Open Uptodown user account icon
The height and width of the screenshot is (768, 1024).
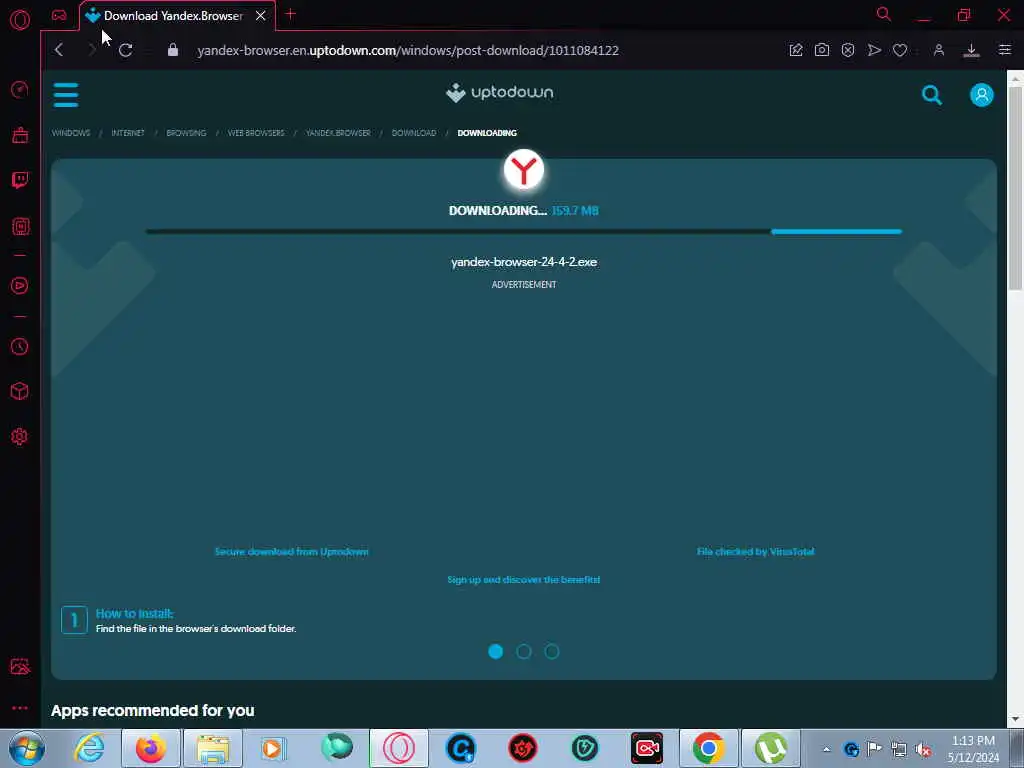[x=982, y=95]
